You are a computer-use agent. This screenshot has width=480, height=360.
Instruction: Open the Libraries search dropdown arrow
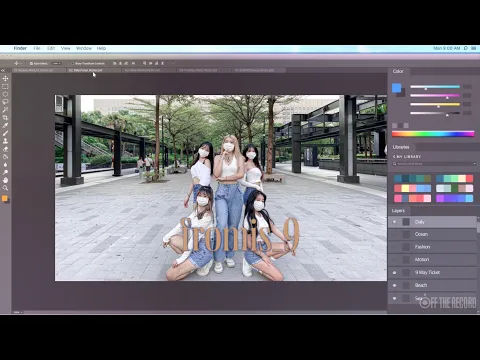(x=474, y=164)
